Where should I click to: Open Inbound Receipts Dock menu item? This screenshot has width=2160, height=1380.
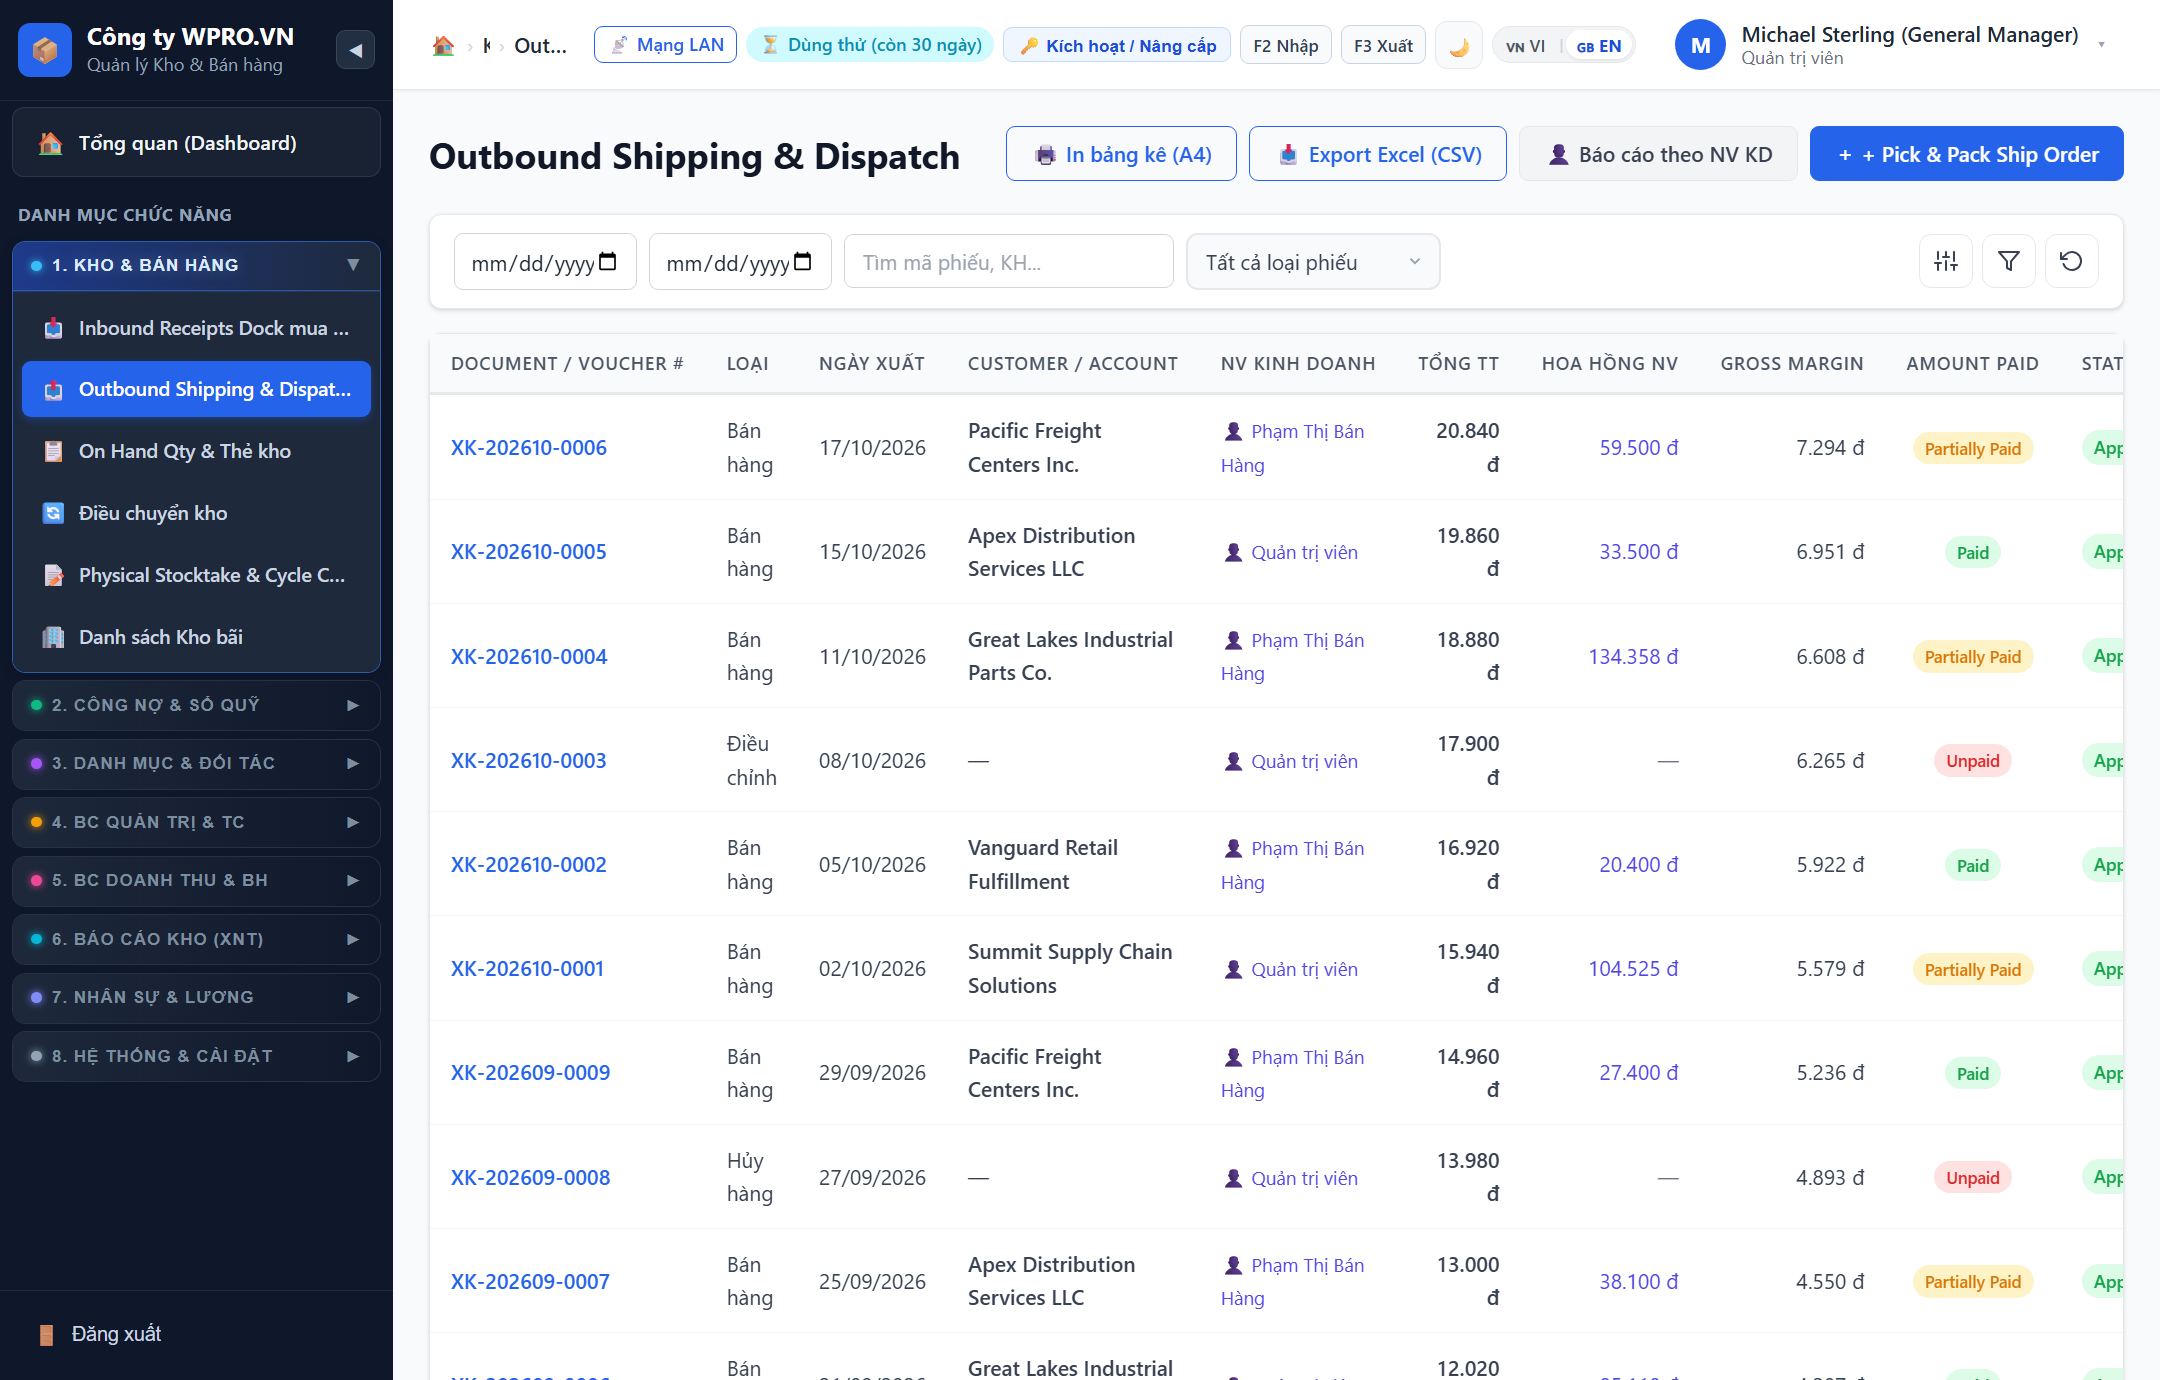tap(196, 328)
